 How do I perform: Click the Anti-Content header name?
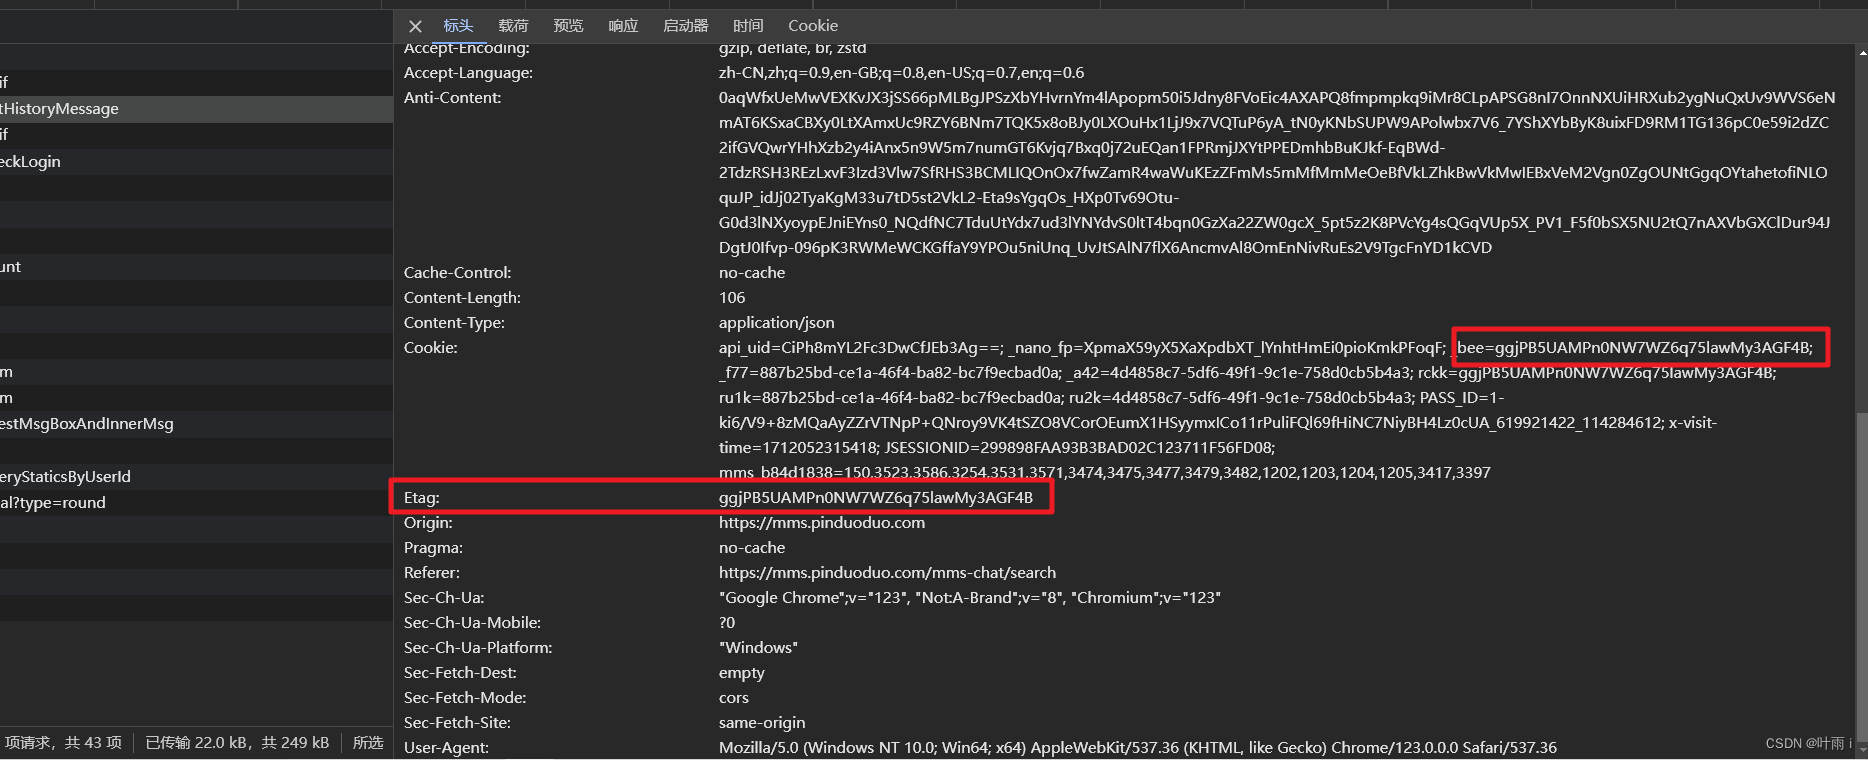pos(452,98)
